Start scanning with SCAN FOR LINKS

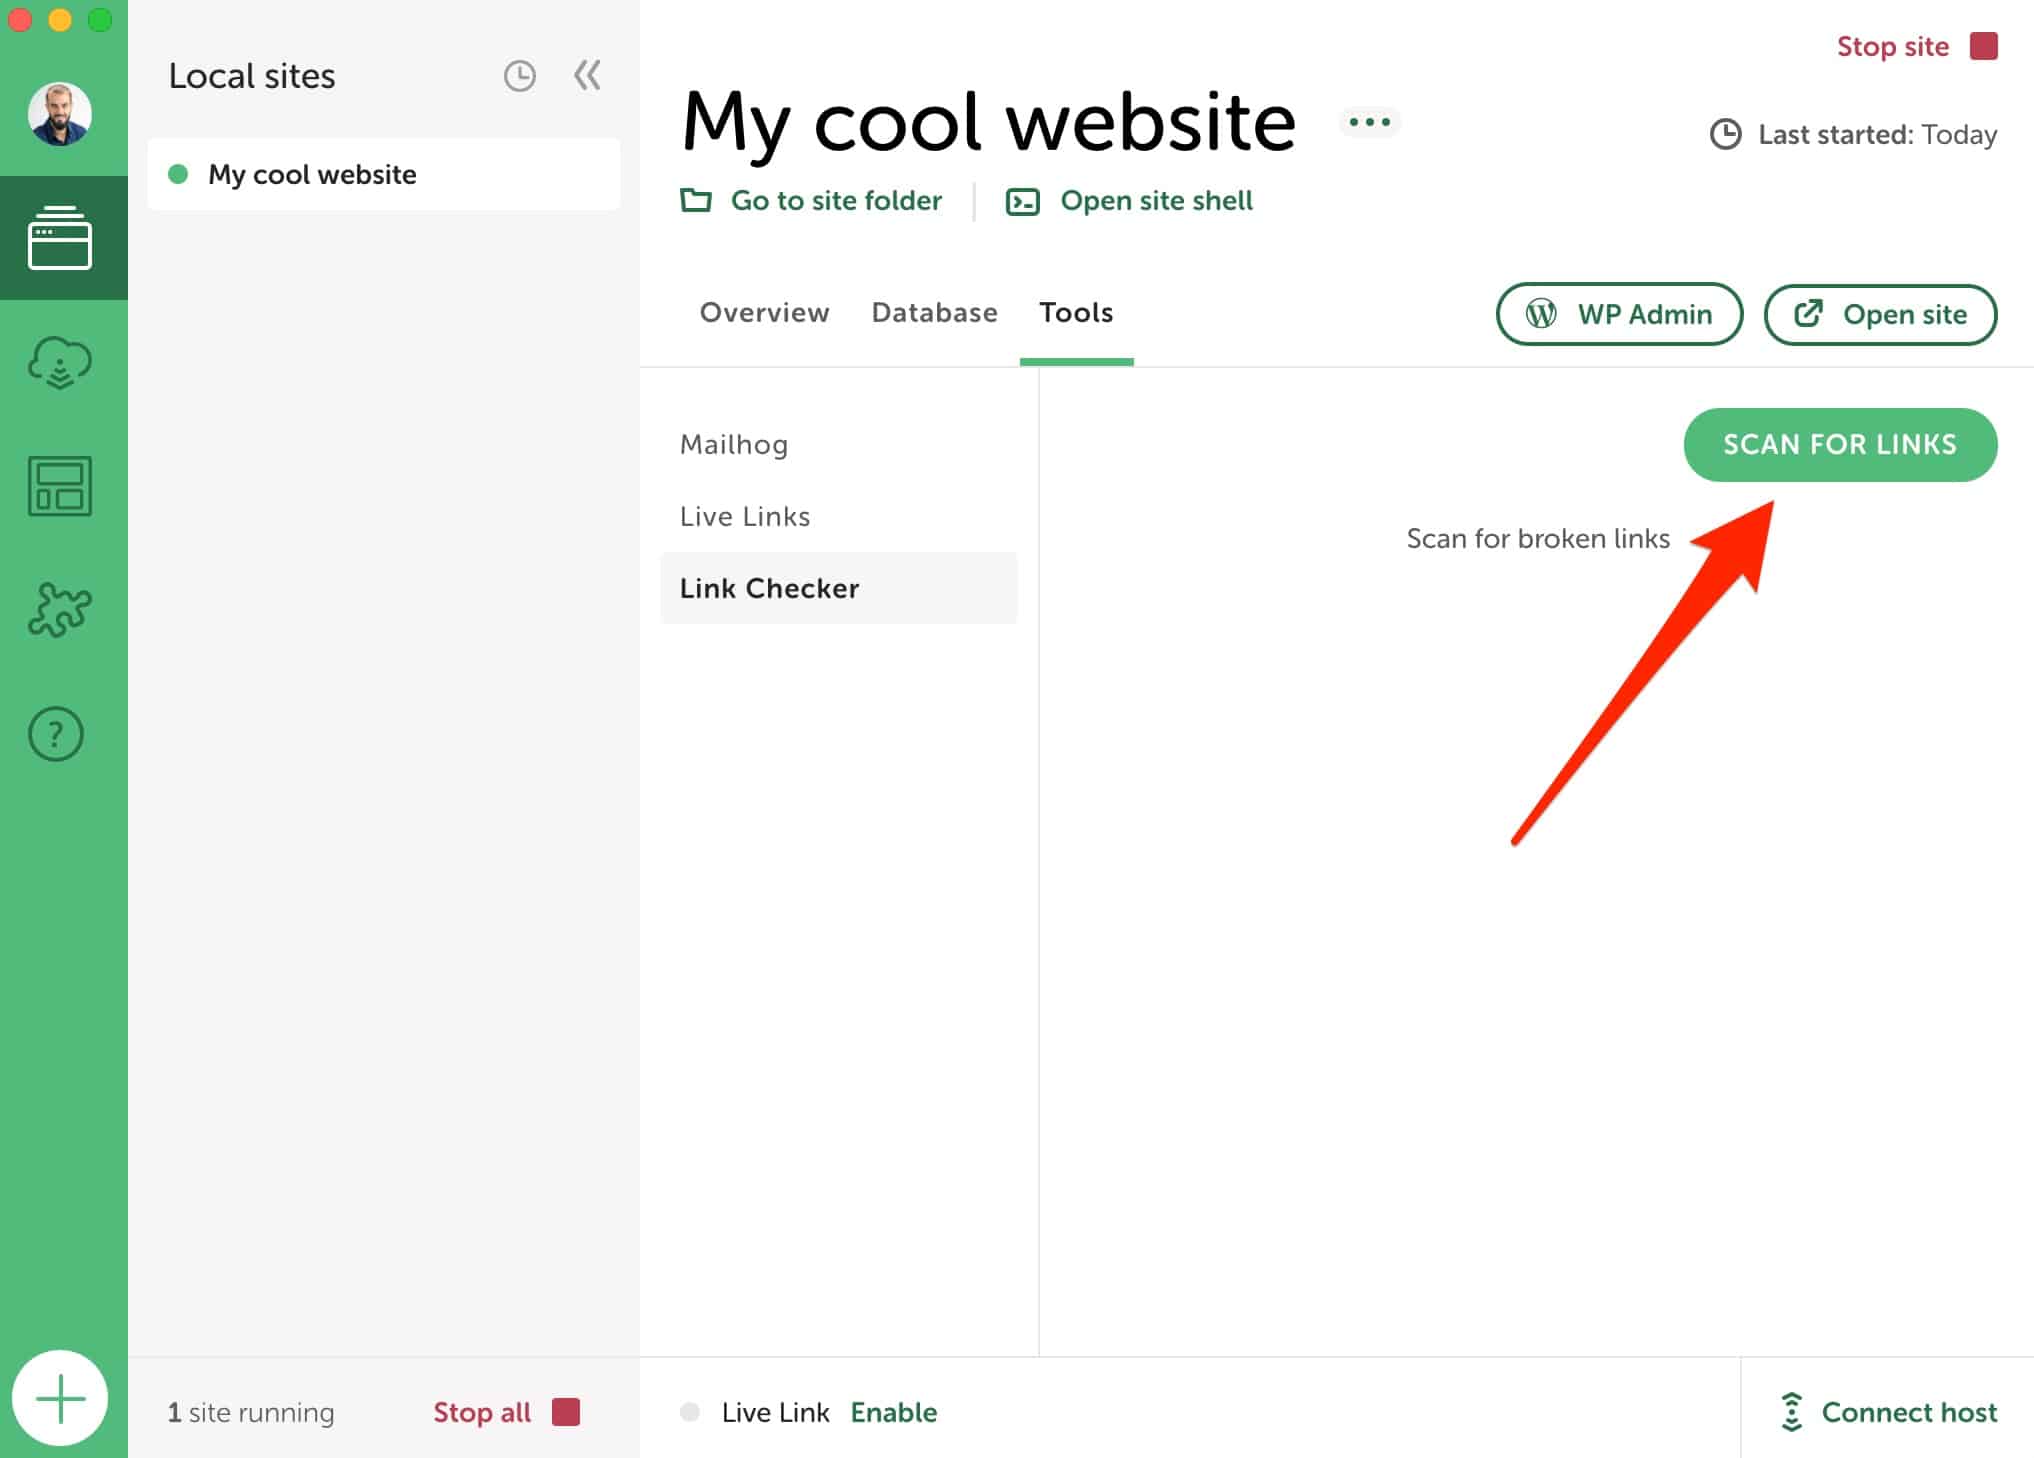coord(1839,444)
